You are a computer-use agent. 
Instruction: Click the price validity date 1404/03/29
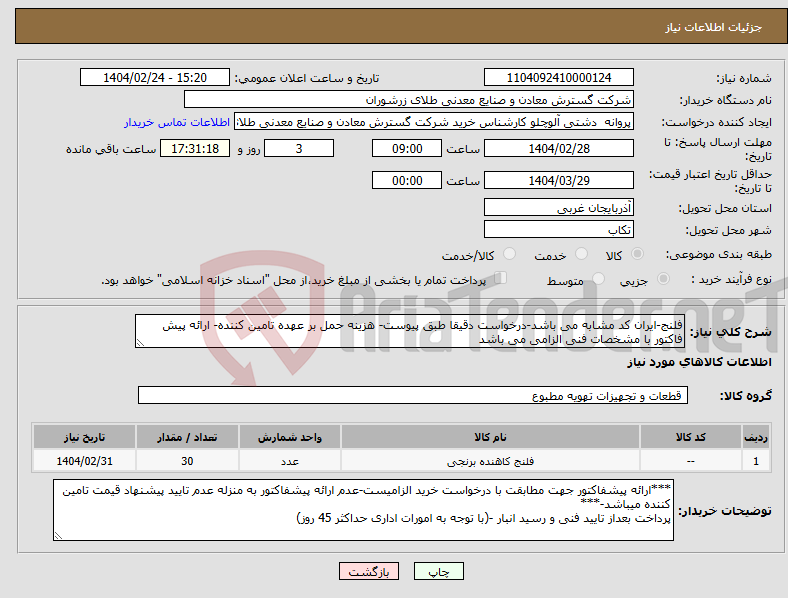[558, 180]
